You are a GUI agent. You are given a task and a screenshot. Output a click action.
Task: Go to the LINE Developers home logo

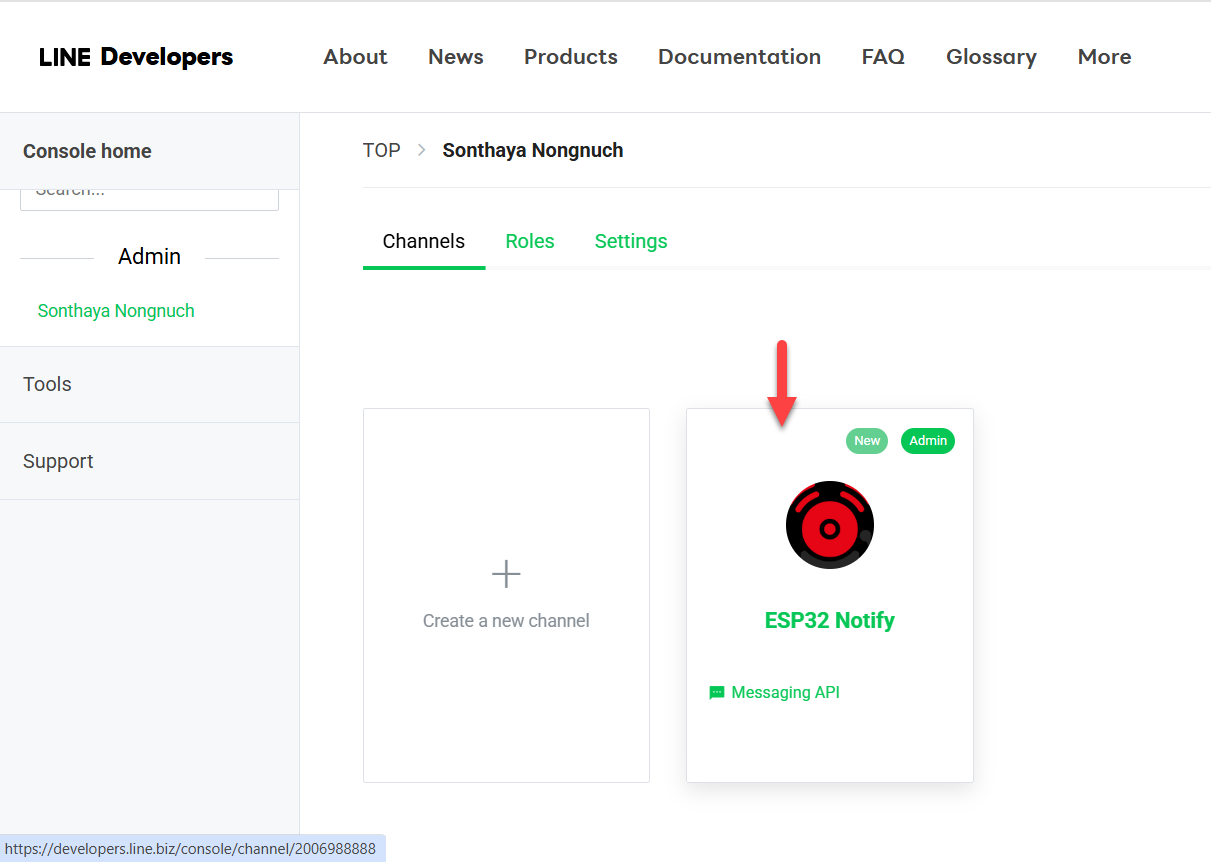pyautogui.click(x=136, y=57)
